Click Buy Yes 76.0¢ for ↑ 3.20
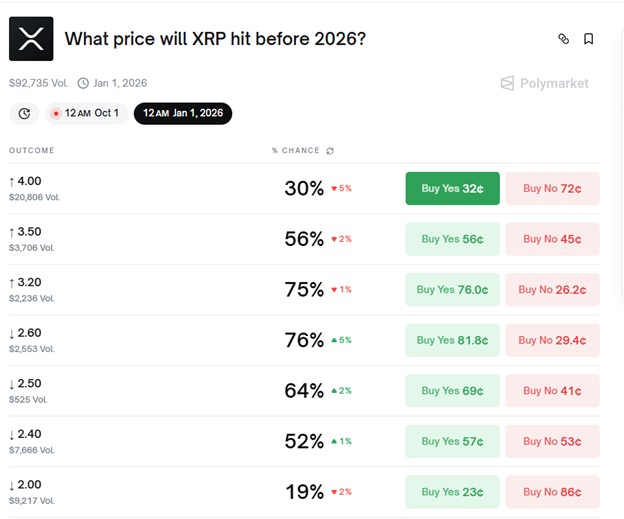This screenshot has height=519, width=624. point(452,290)
